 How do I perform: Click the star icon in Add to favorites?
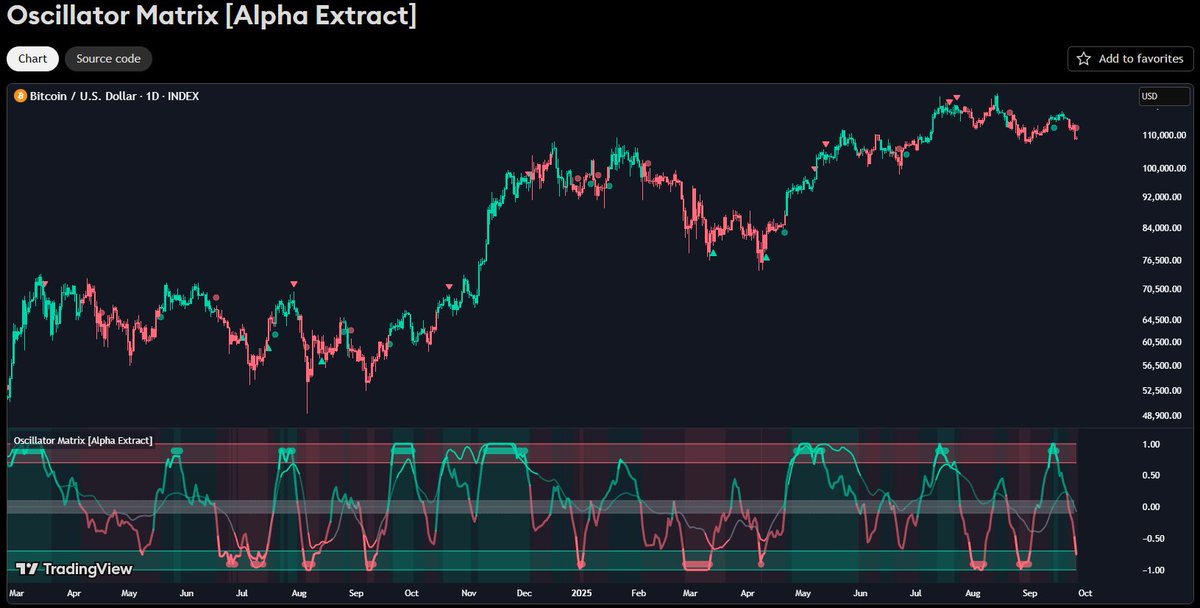pos(1084,59)
